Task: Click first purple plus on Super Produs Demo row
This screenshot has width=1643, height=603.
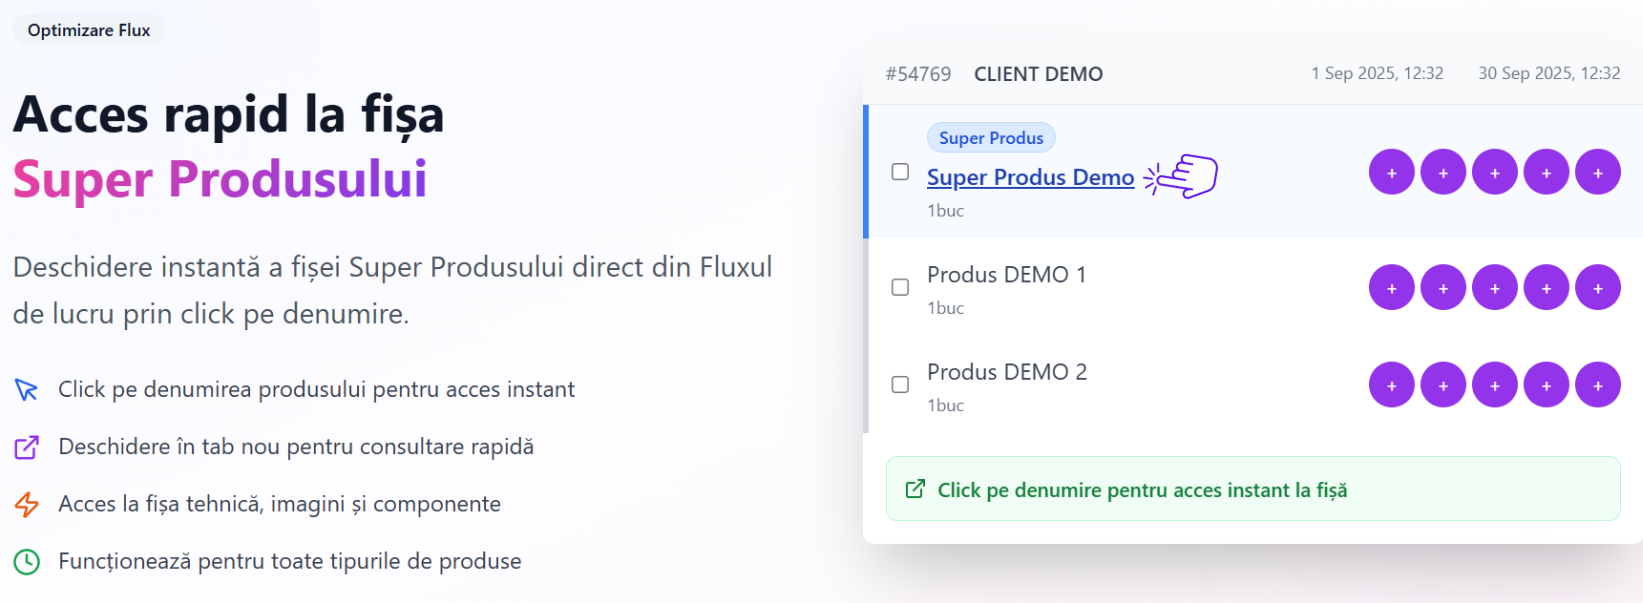Action: coord(1391,172)
